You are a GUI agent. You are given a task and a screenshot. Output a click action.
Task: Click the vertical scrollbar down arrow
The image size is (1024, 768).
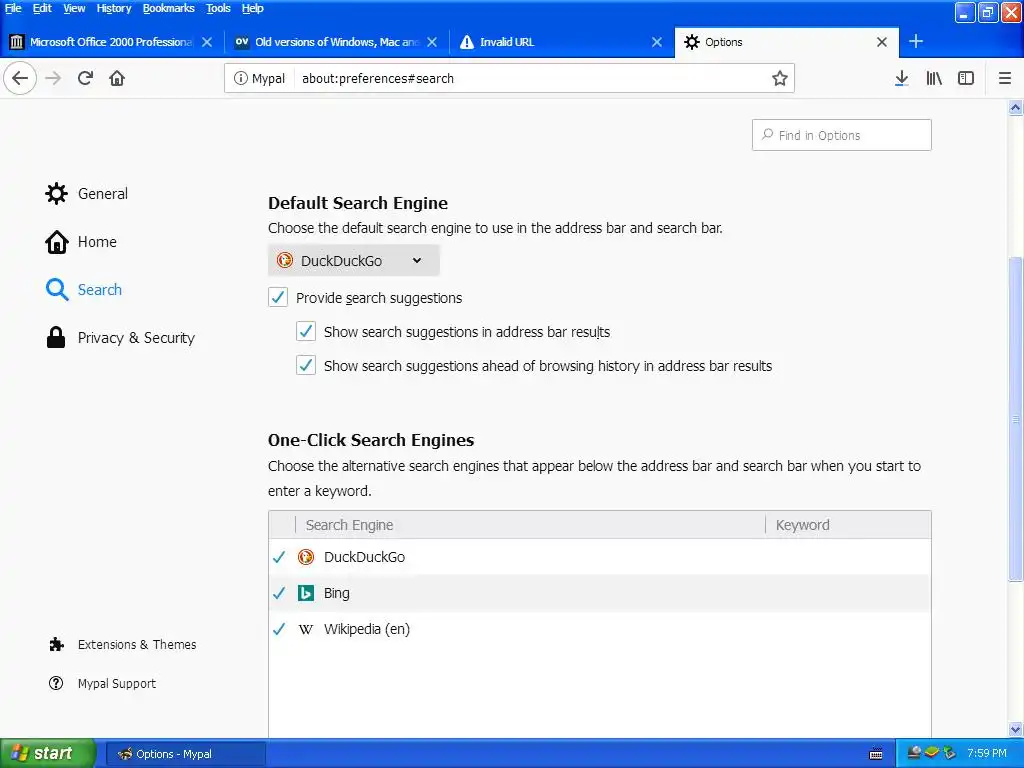pos(1016,729)
